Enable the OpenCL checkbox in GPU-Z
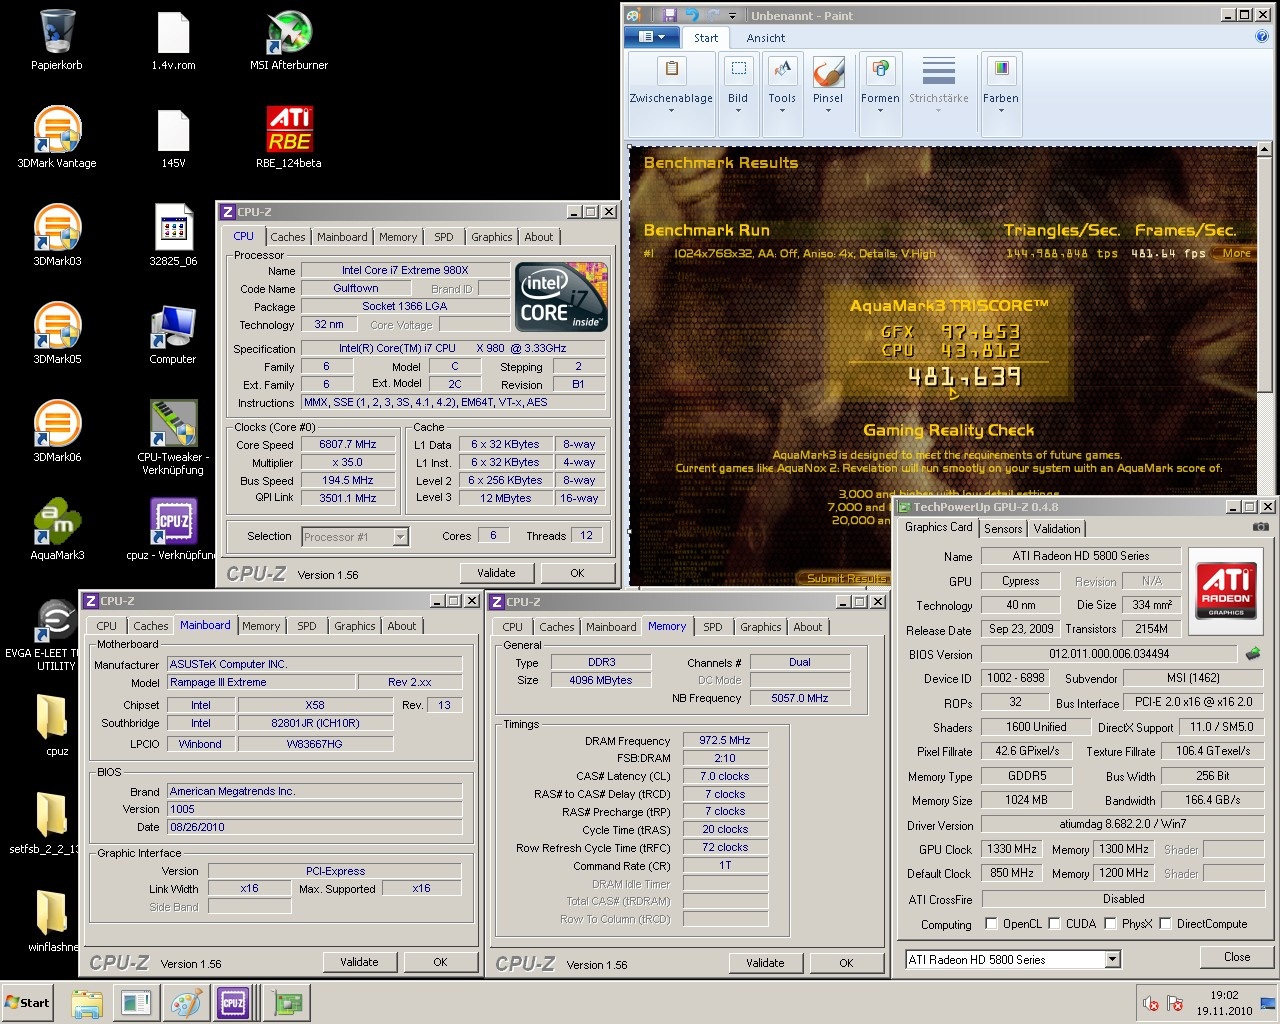 pyautogui.click(x=991, y=924)
